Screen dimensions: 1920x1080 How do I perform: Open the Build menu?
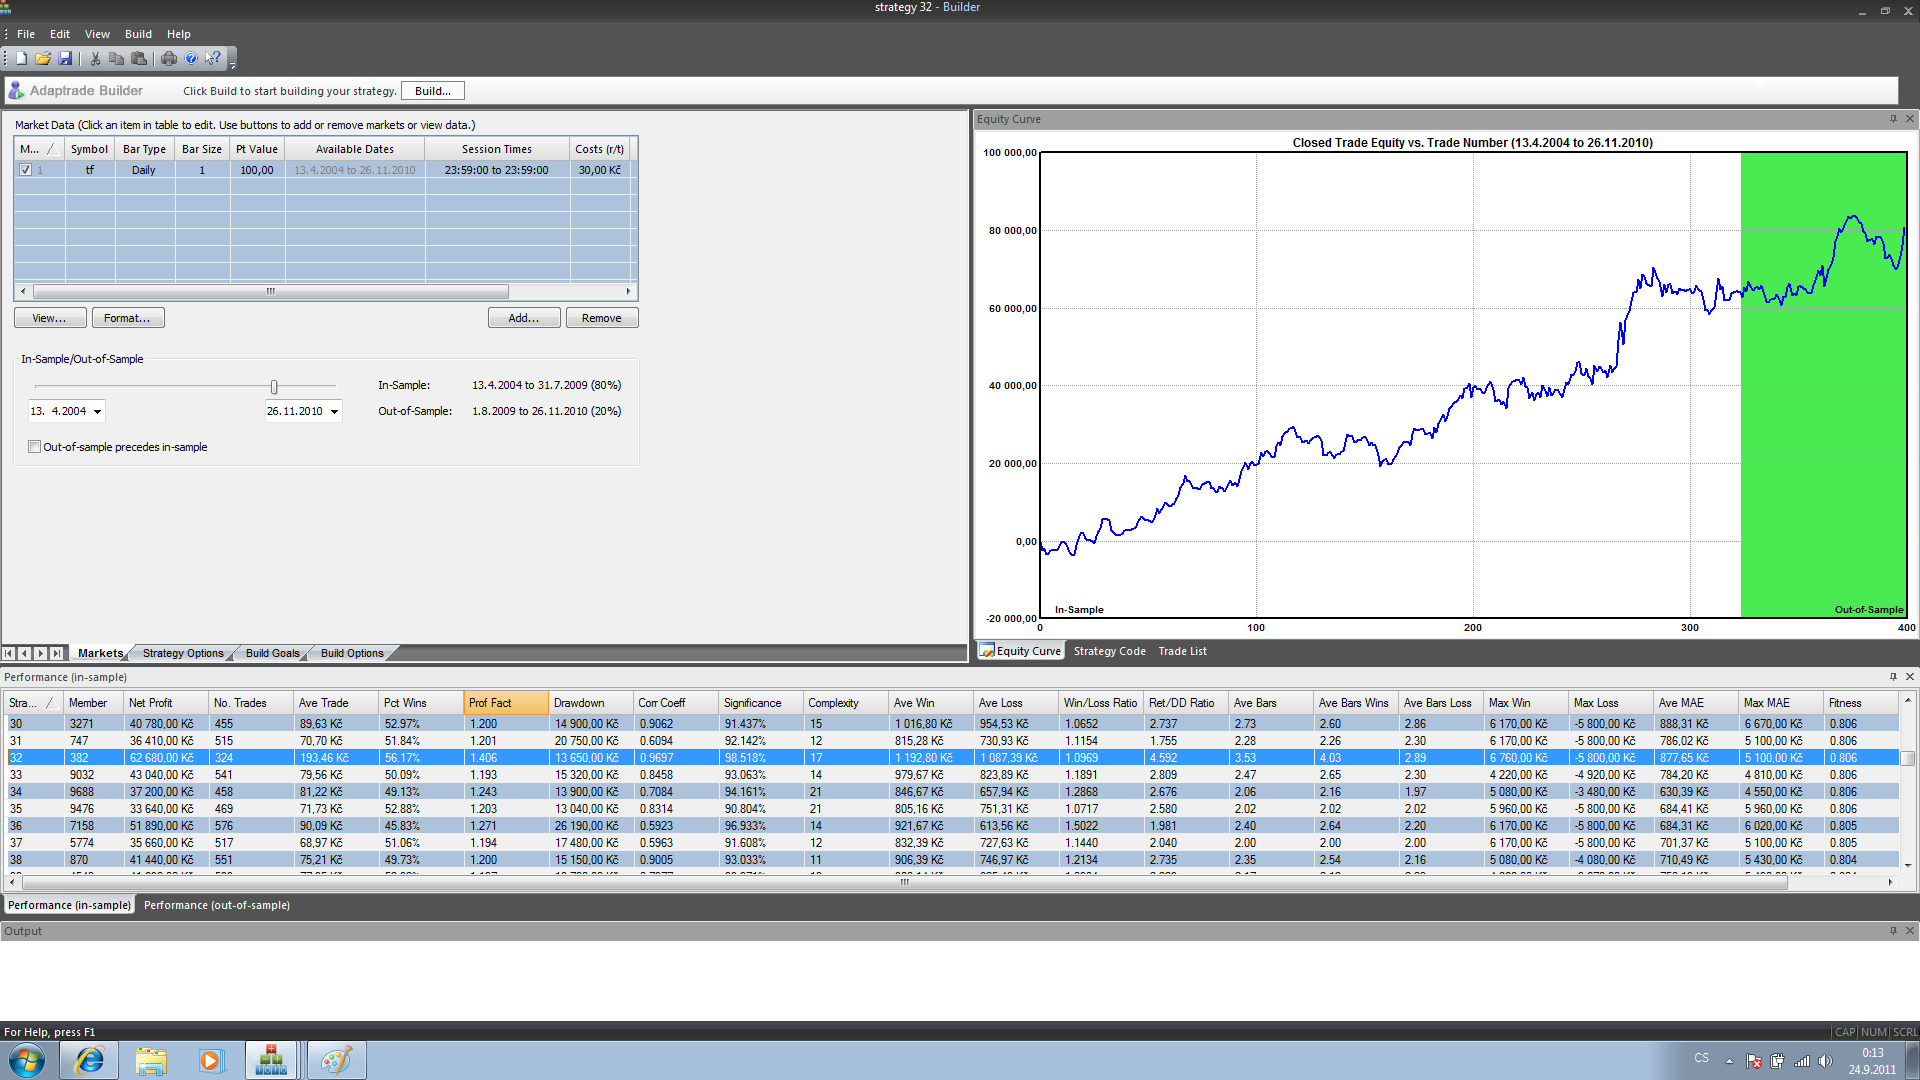138,34
